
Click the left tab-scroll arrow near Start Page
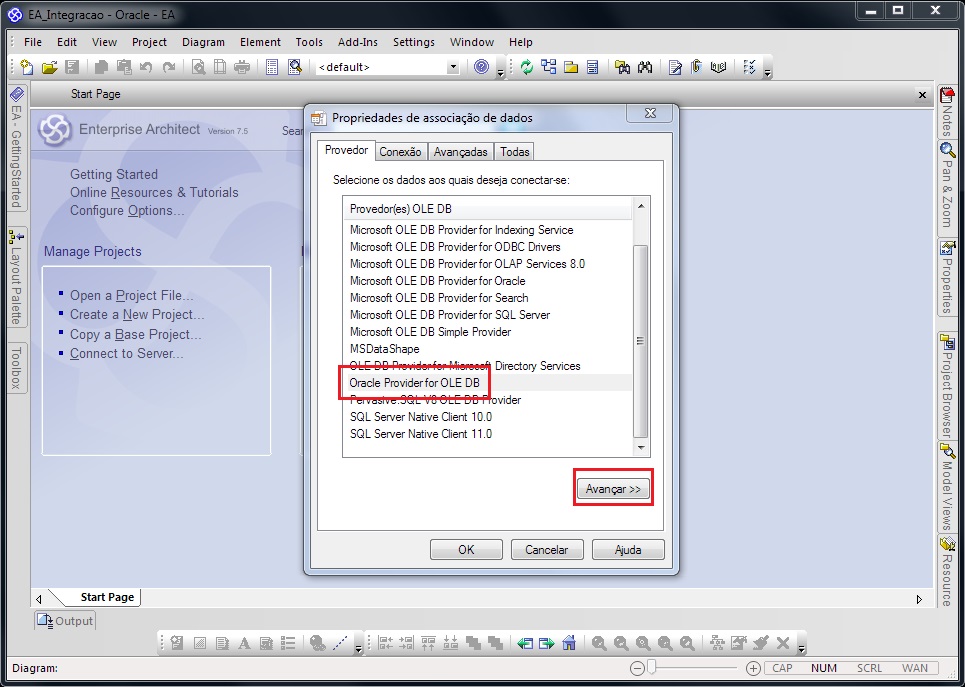pos(39,599)
